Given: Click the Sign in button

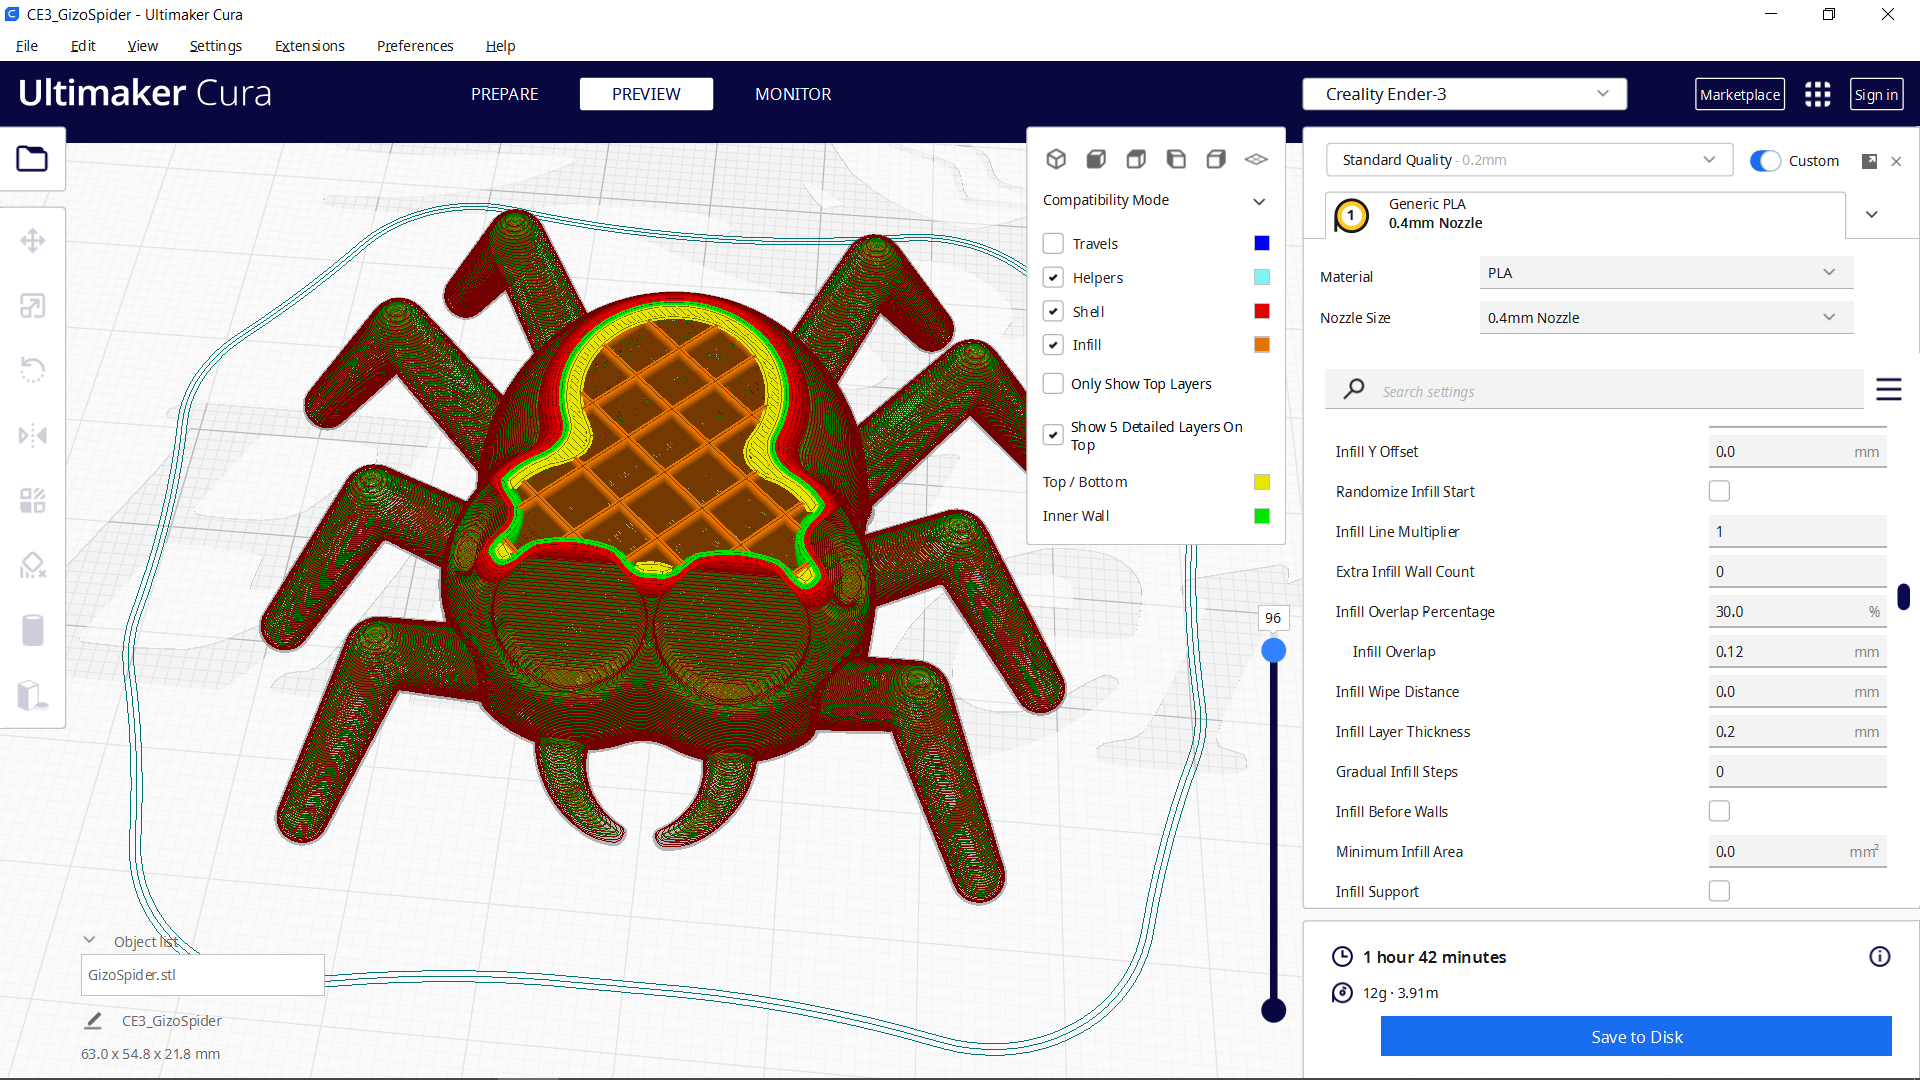Looking at the screenshot, I should [x=1876, y=94].
